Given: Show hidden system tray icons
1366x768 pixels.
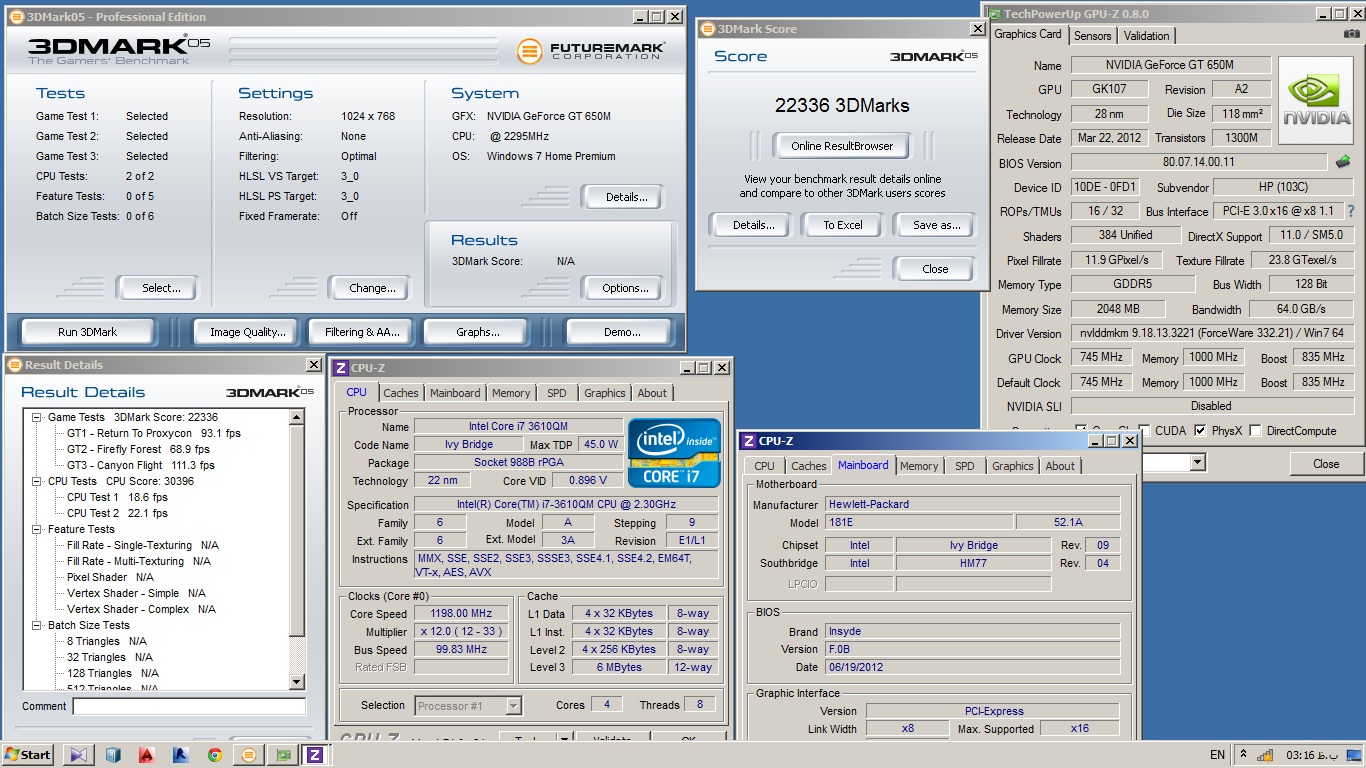Looking at the screenshot, I should click(x=1243, y=755).
